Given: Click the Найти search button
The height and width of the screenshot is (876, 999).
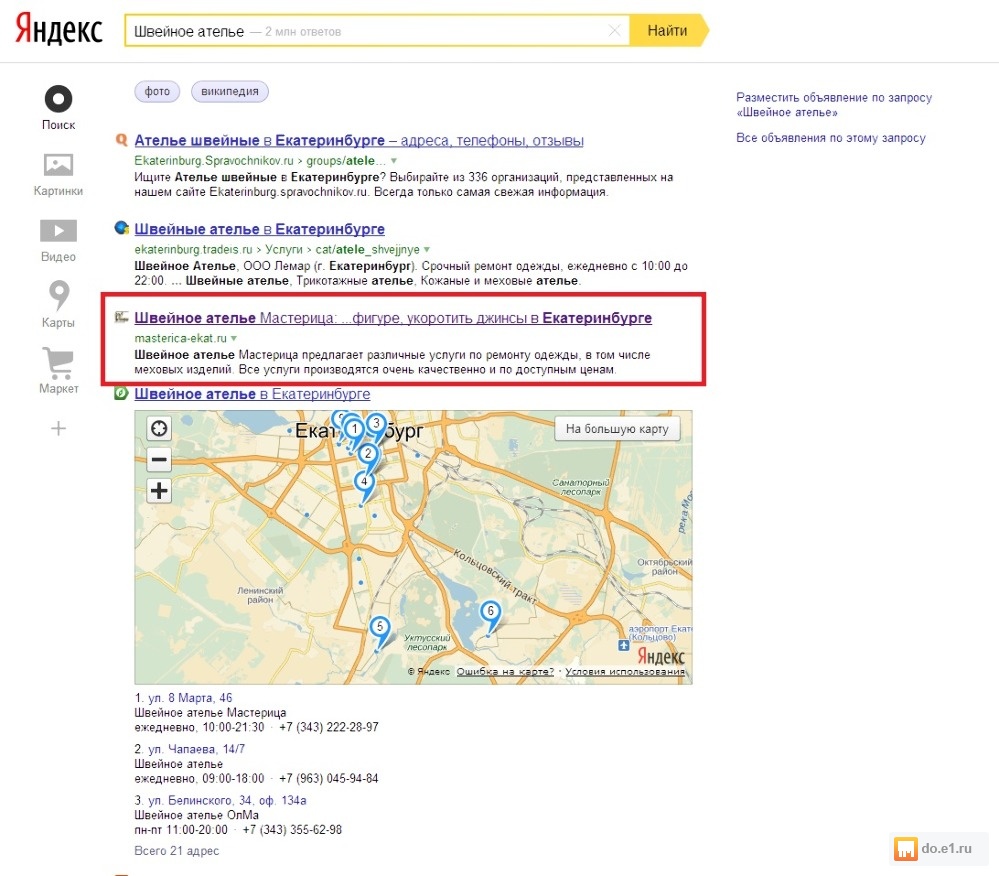Looking at the screenshot, I should pyautogui.click(x=668, y=31).
